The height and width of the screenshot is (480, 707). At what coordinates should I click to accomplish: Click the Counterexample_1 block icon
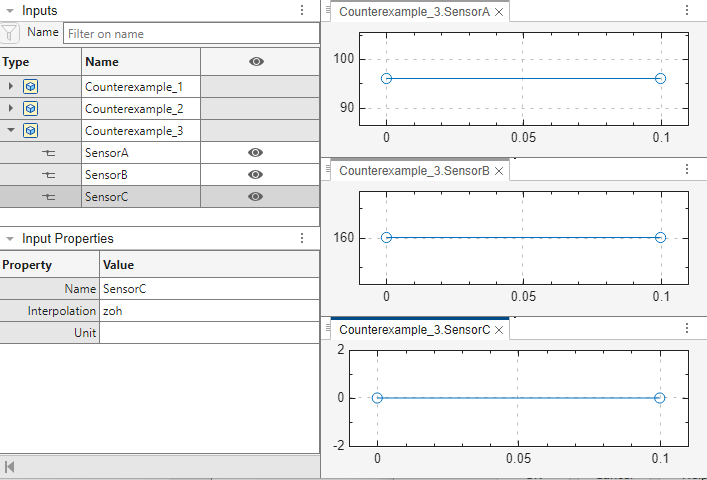pyautogui.click(x=31, y=87)
